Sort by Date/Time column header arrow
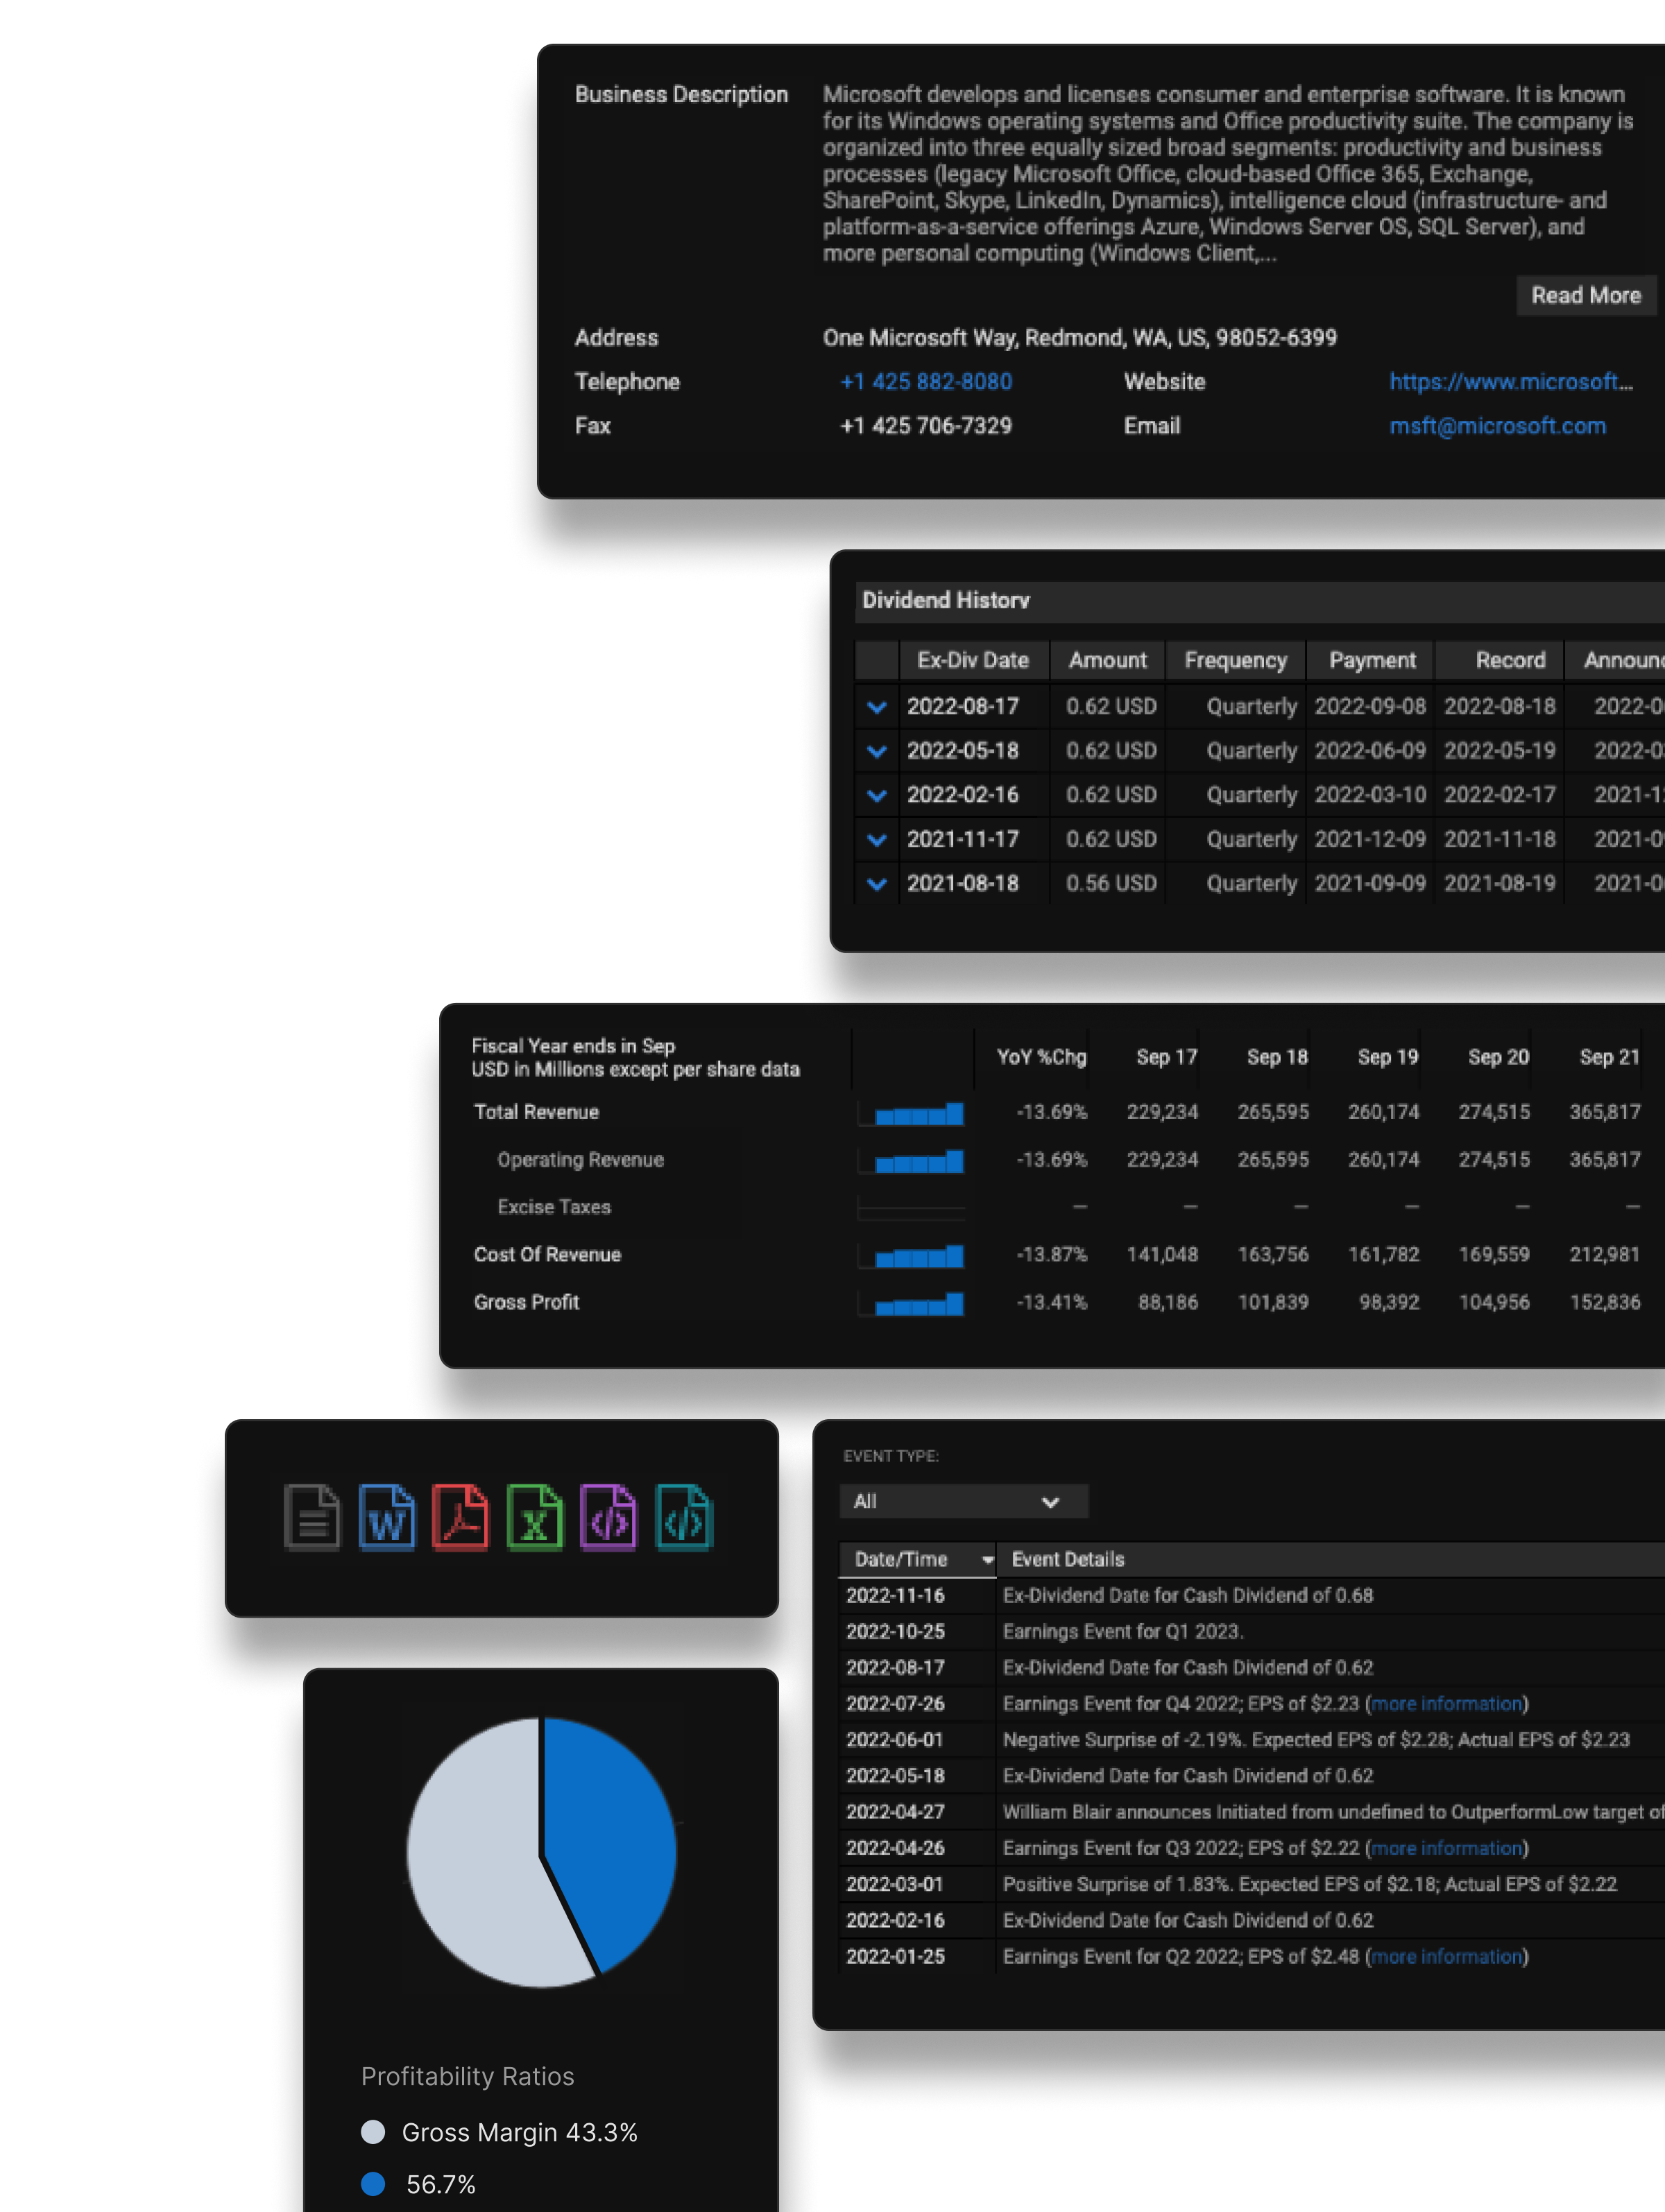The width and height of the screenshot is (1665, 2212). tap(987, 1560)
